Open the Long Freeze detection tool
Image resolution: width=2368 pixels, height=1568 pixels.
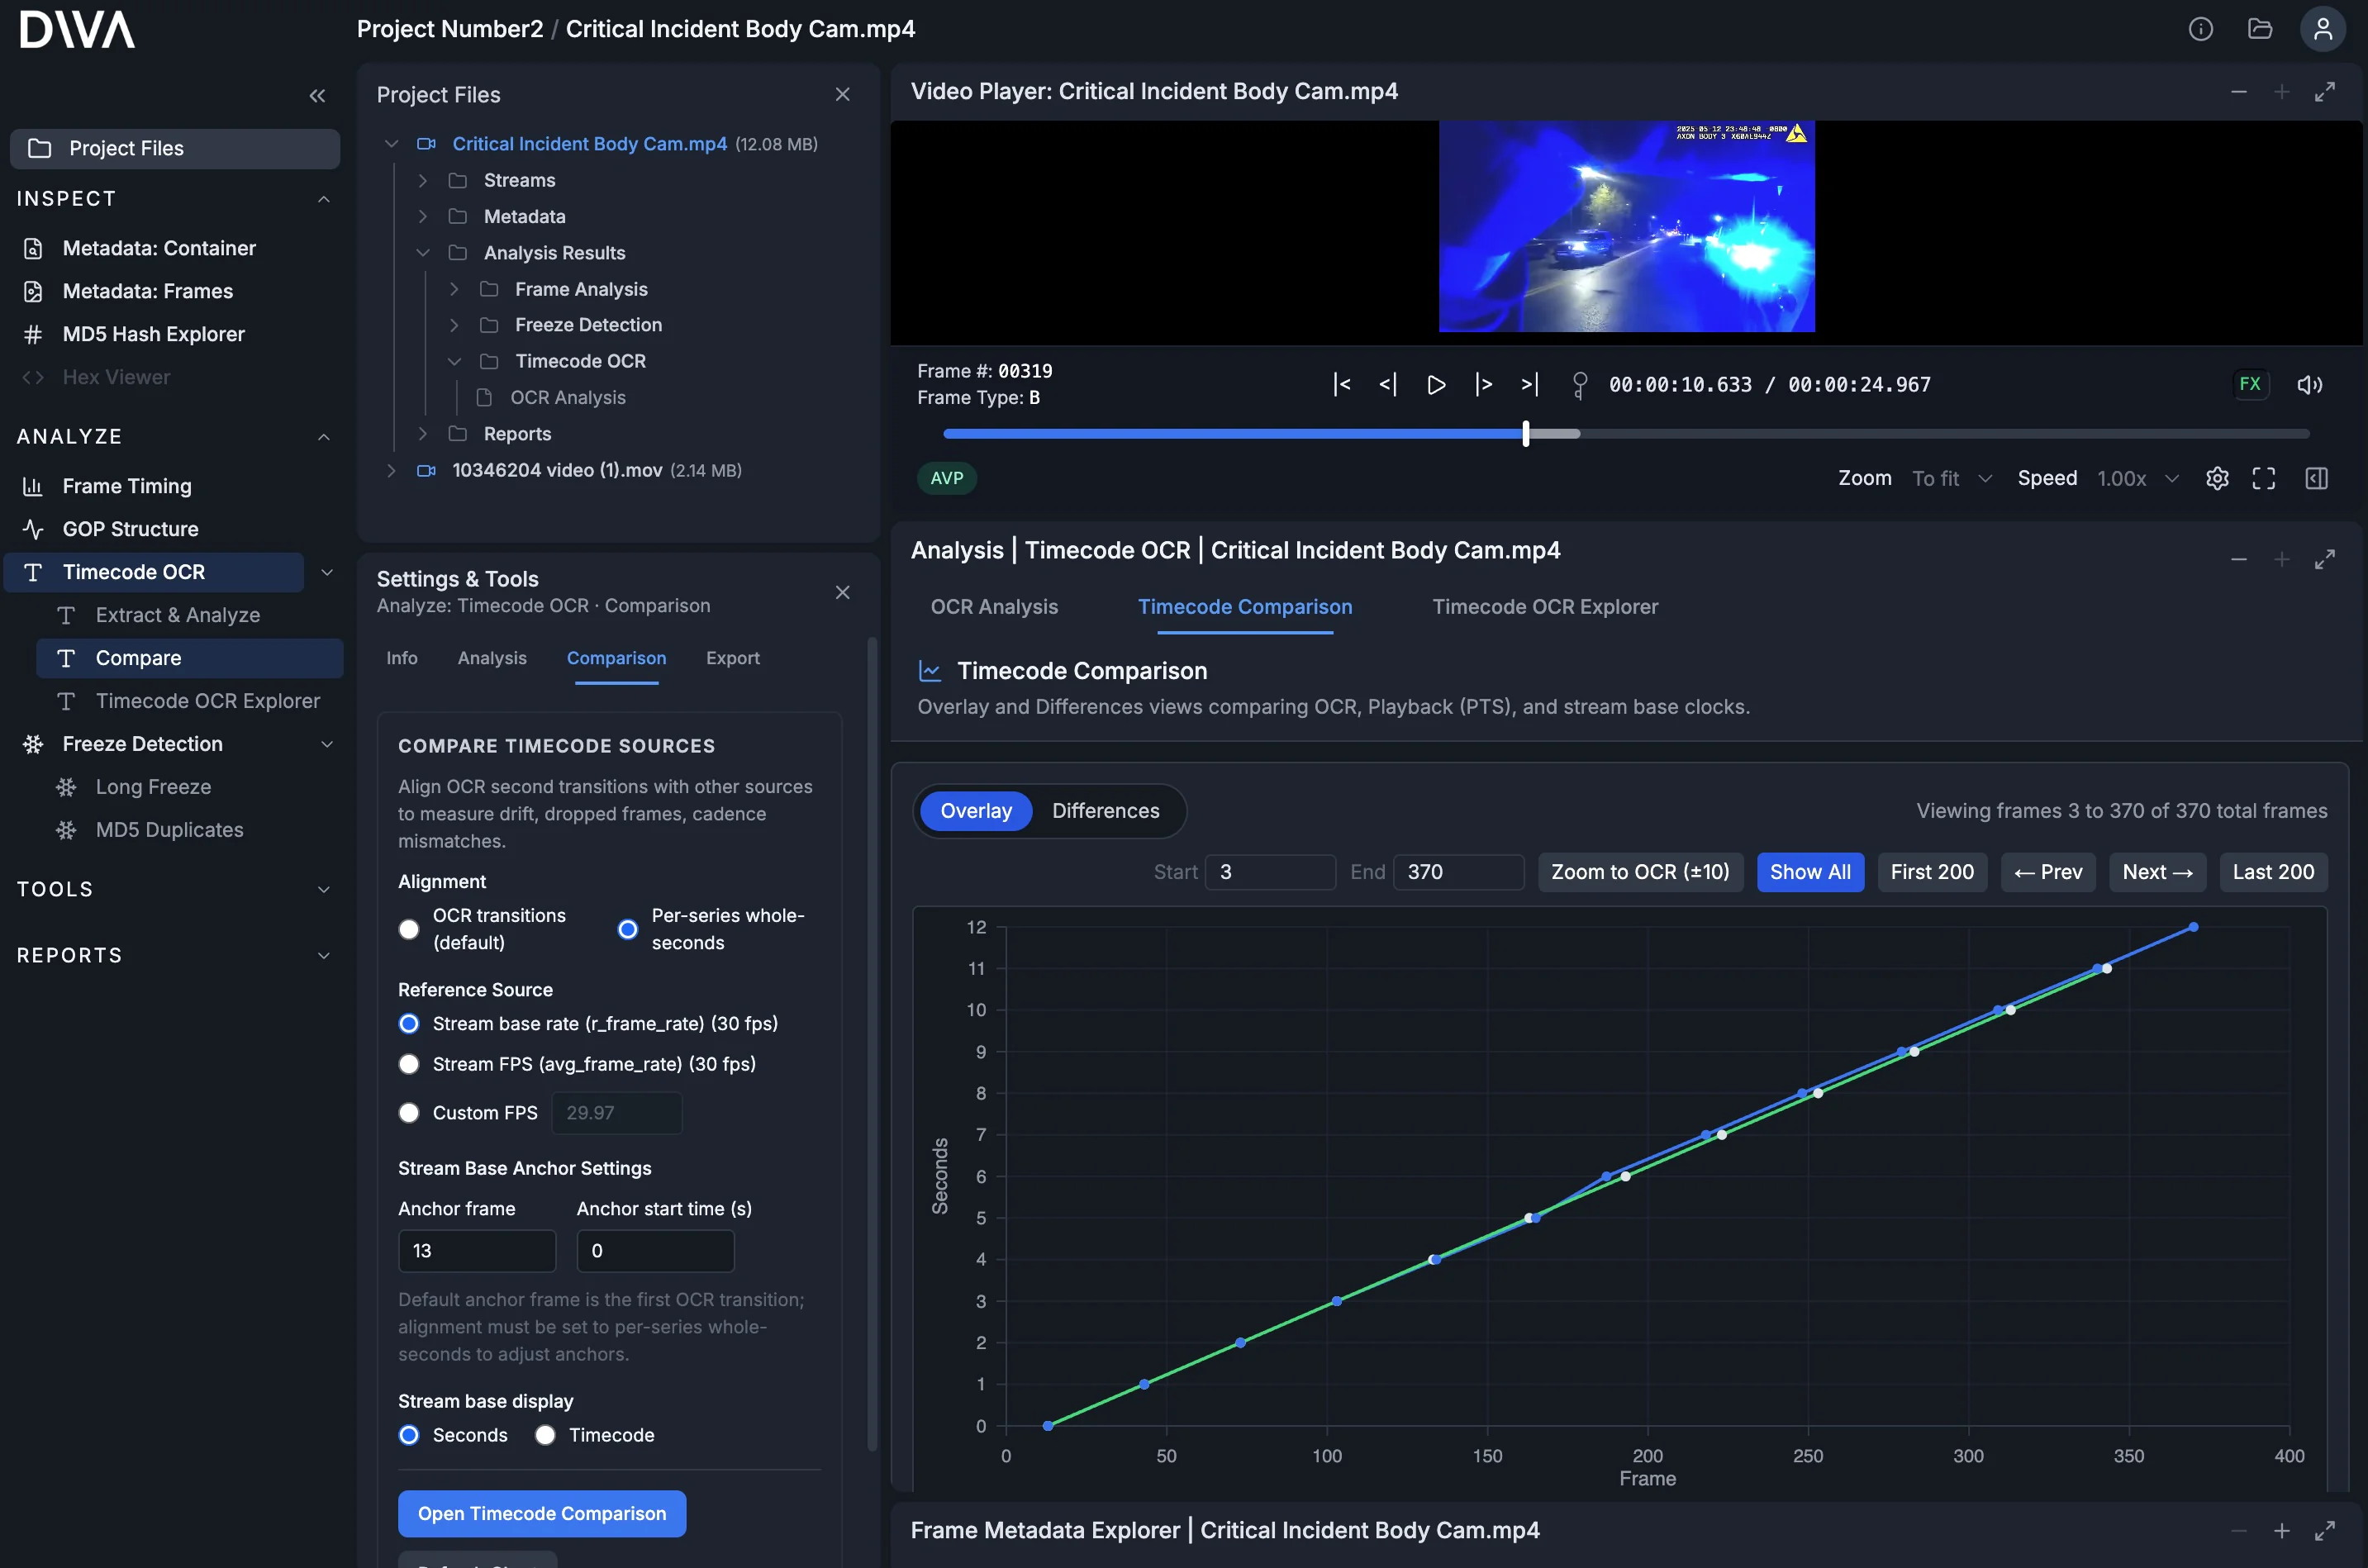[151, 787]
